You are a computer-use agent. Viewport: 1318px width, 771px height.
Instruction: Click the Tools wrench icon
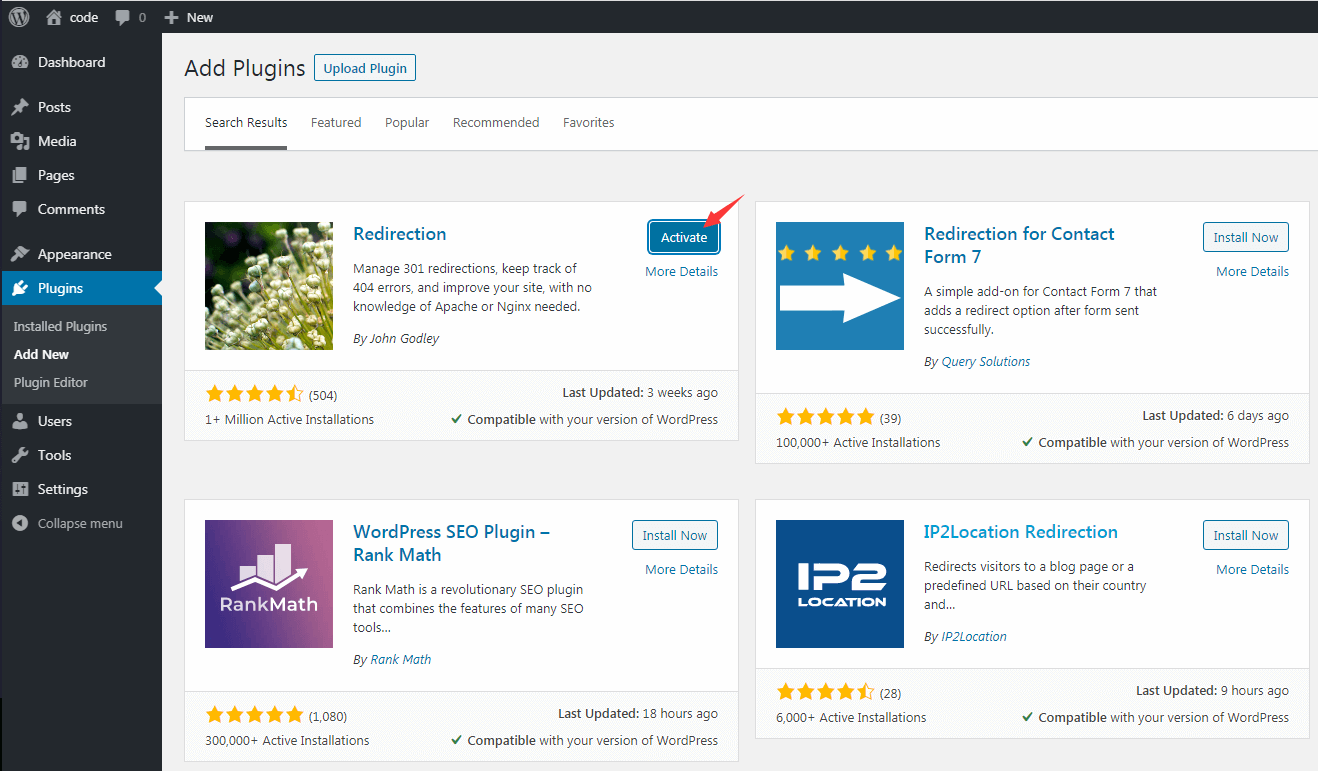(x=22, y=454)
